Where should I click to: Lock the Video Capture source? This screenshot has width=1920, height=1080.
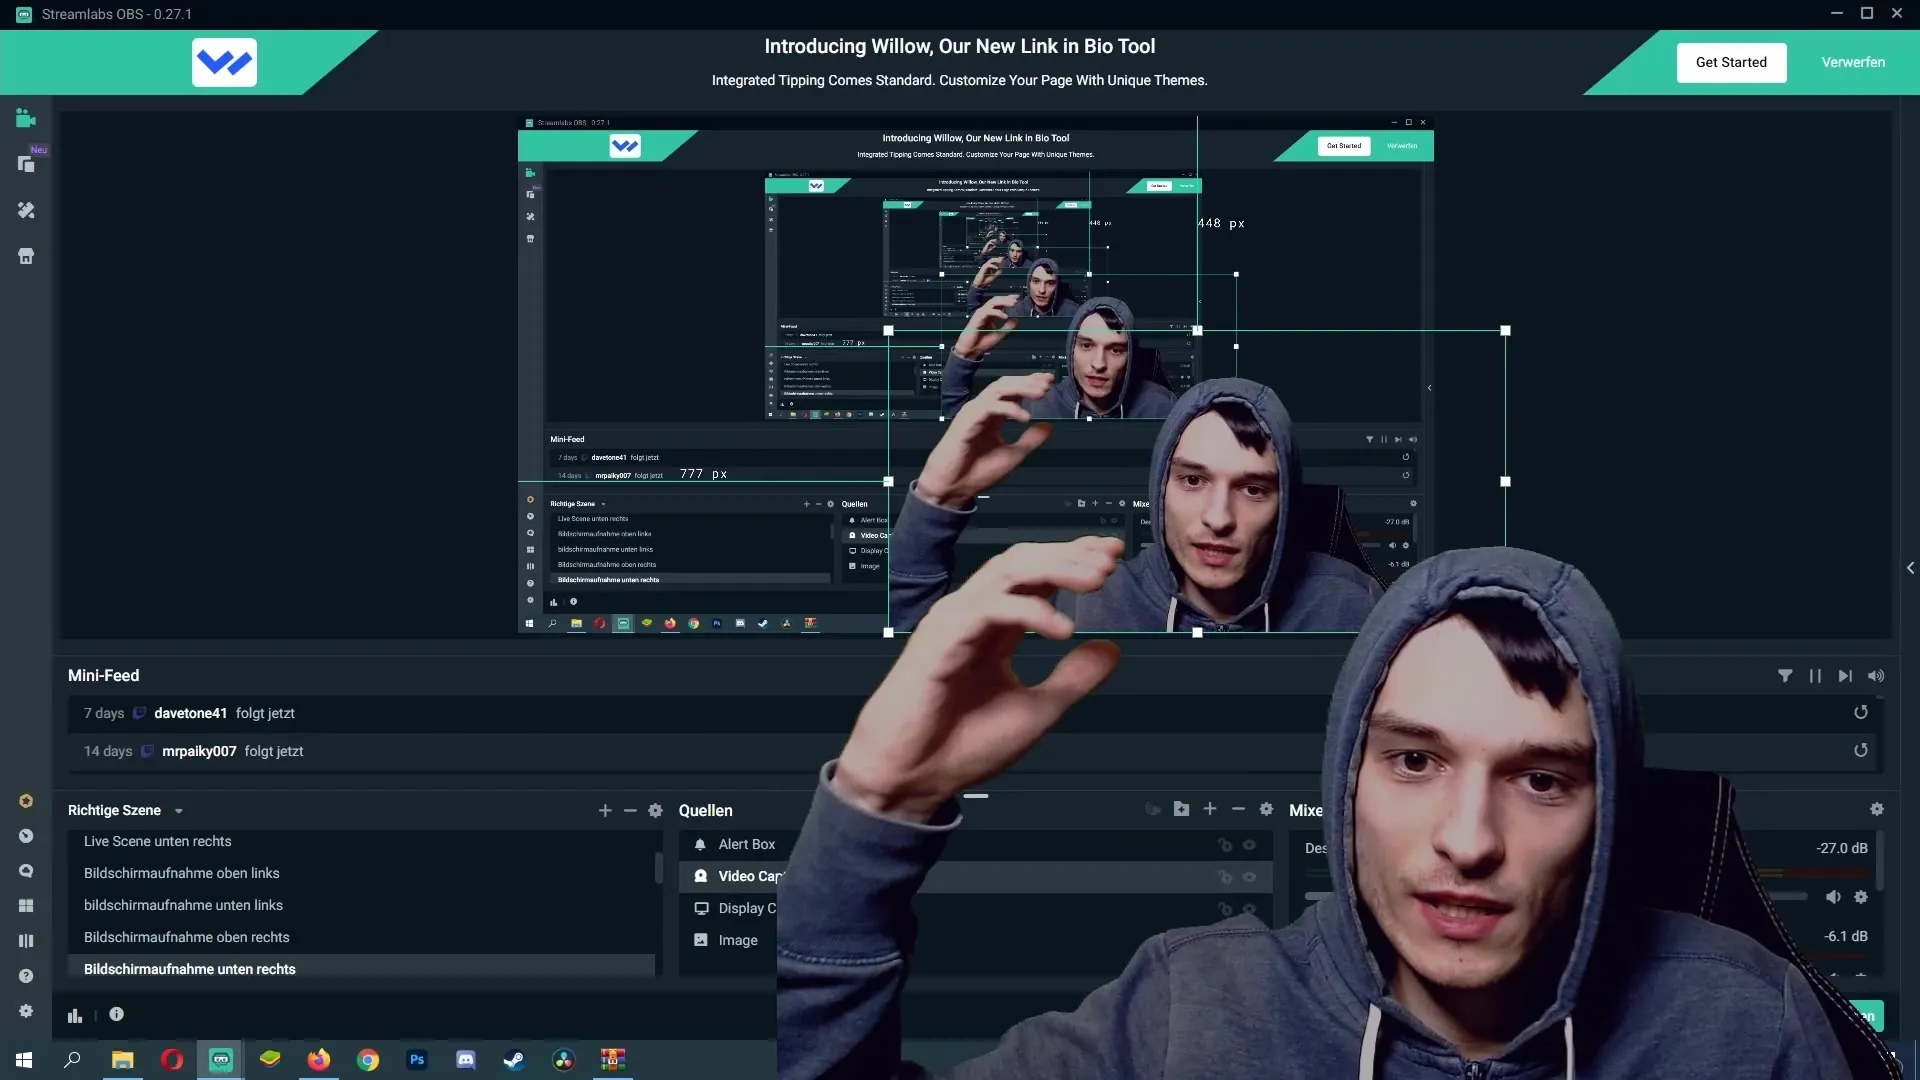click(x=1225, y=877)
